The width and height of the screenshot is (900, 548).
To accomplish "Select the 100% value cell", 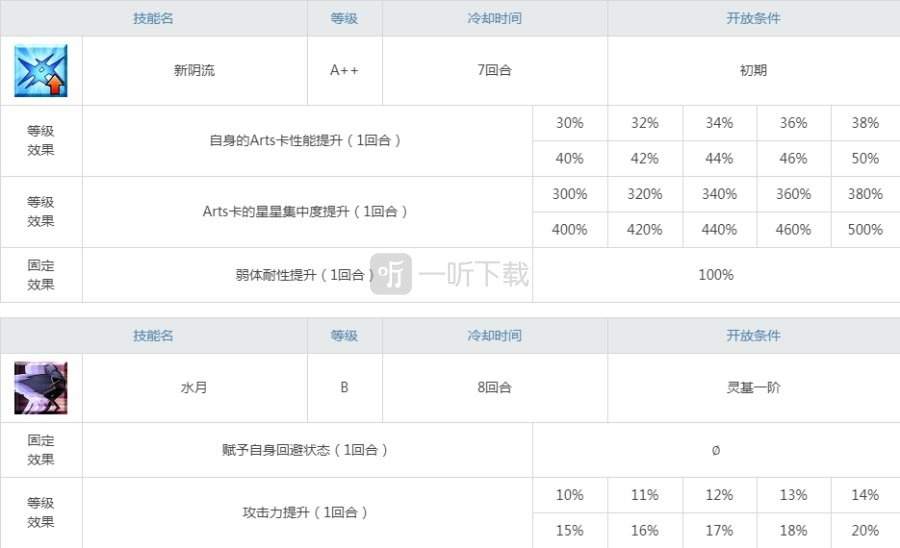I will tap(716, 275).
